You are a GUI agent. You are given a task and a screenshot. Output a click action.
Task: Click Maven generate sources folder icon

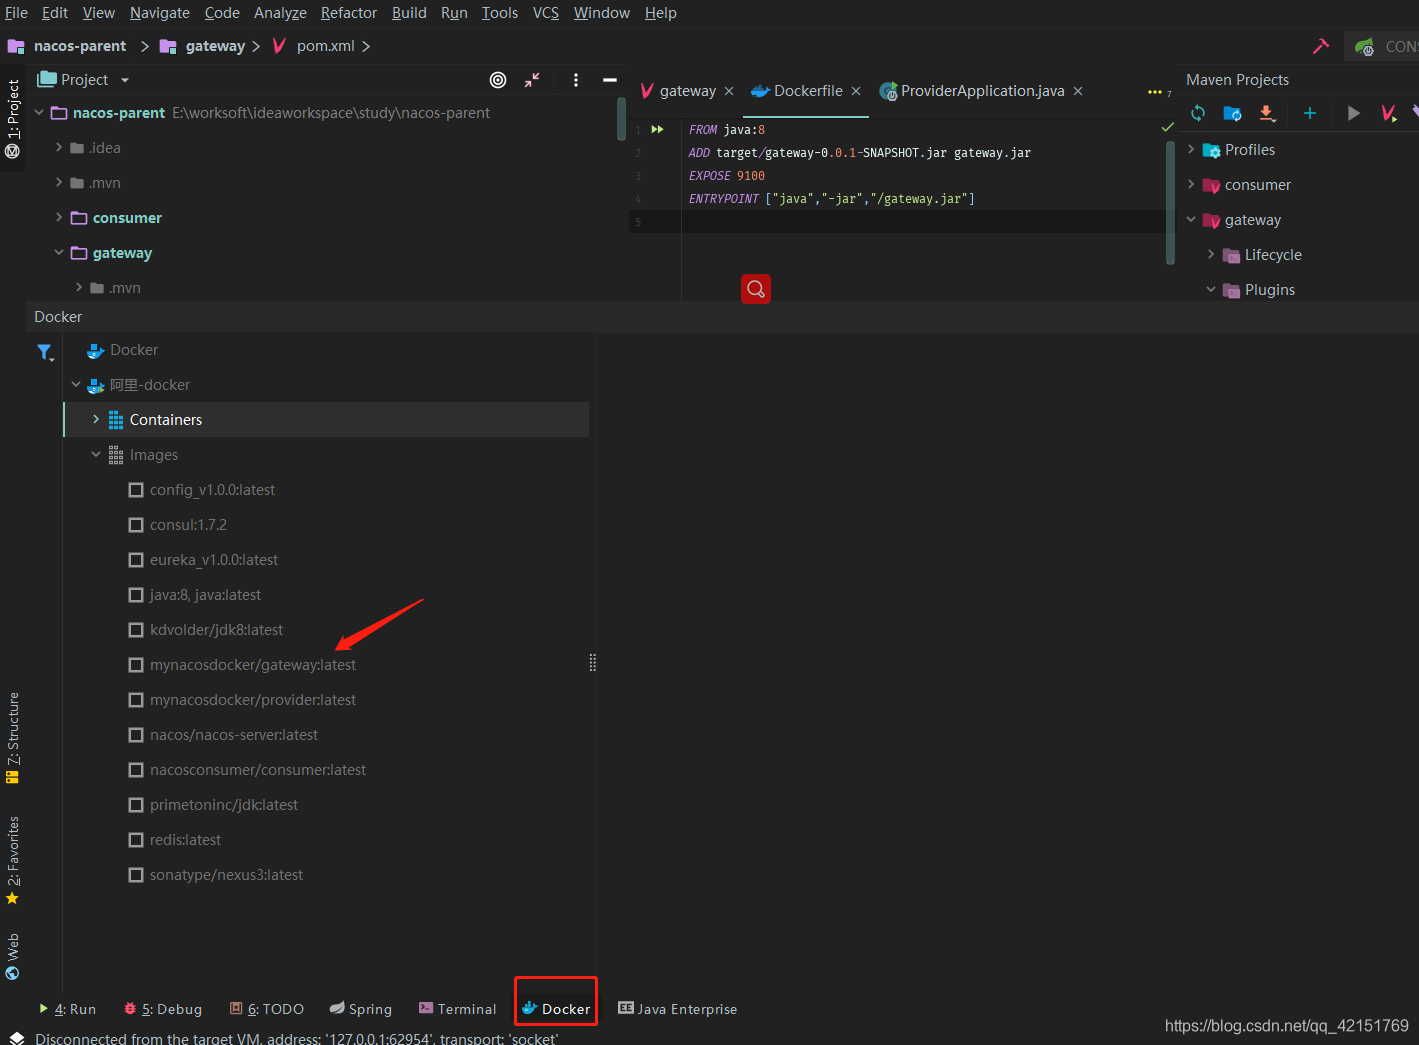point(1232,113)
